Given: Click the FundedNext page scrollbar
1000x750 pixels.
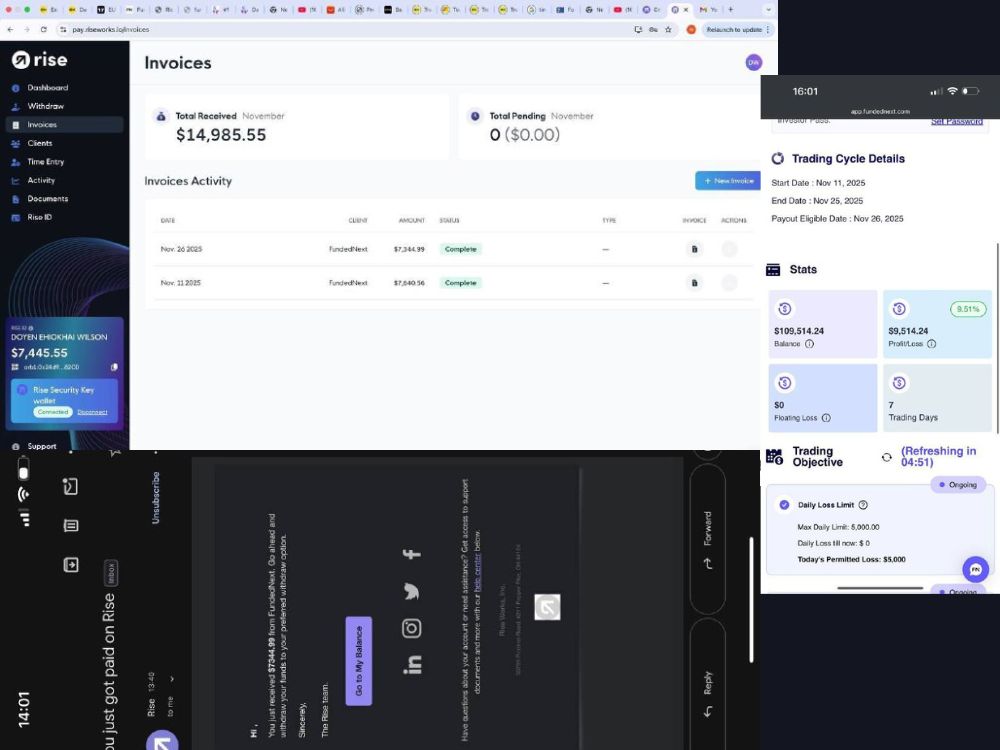Looking at the screenshot, I should [996, 337].
